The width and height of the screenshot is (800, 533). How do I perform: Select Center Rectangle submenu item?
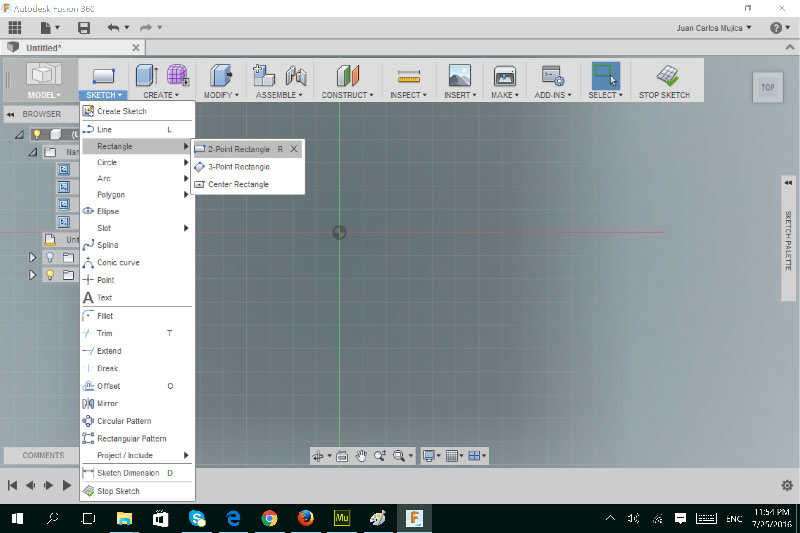point(247,184)
